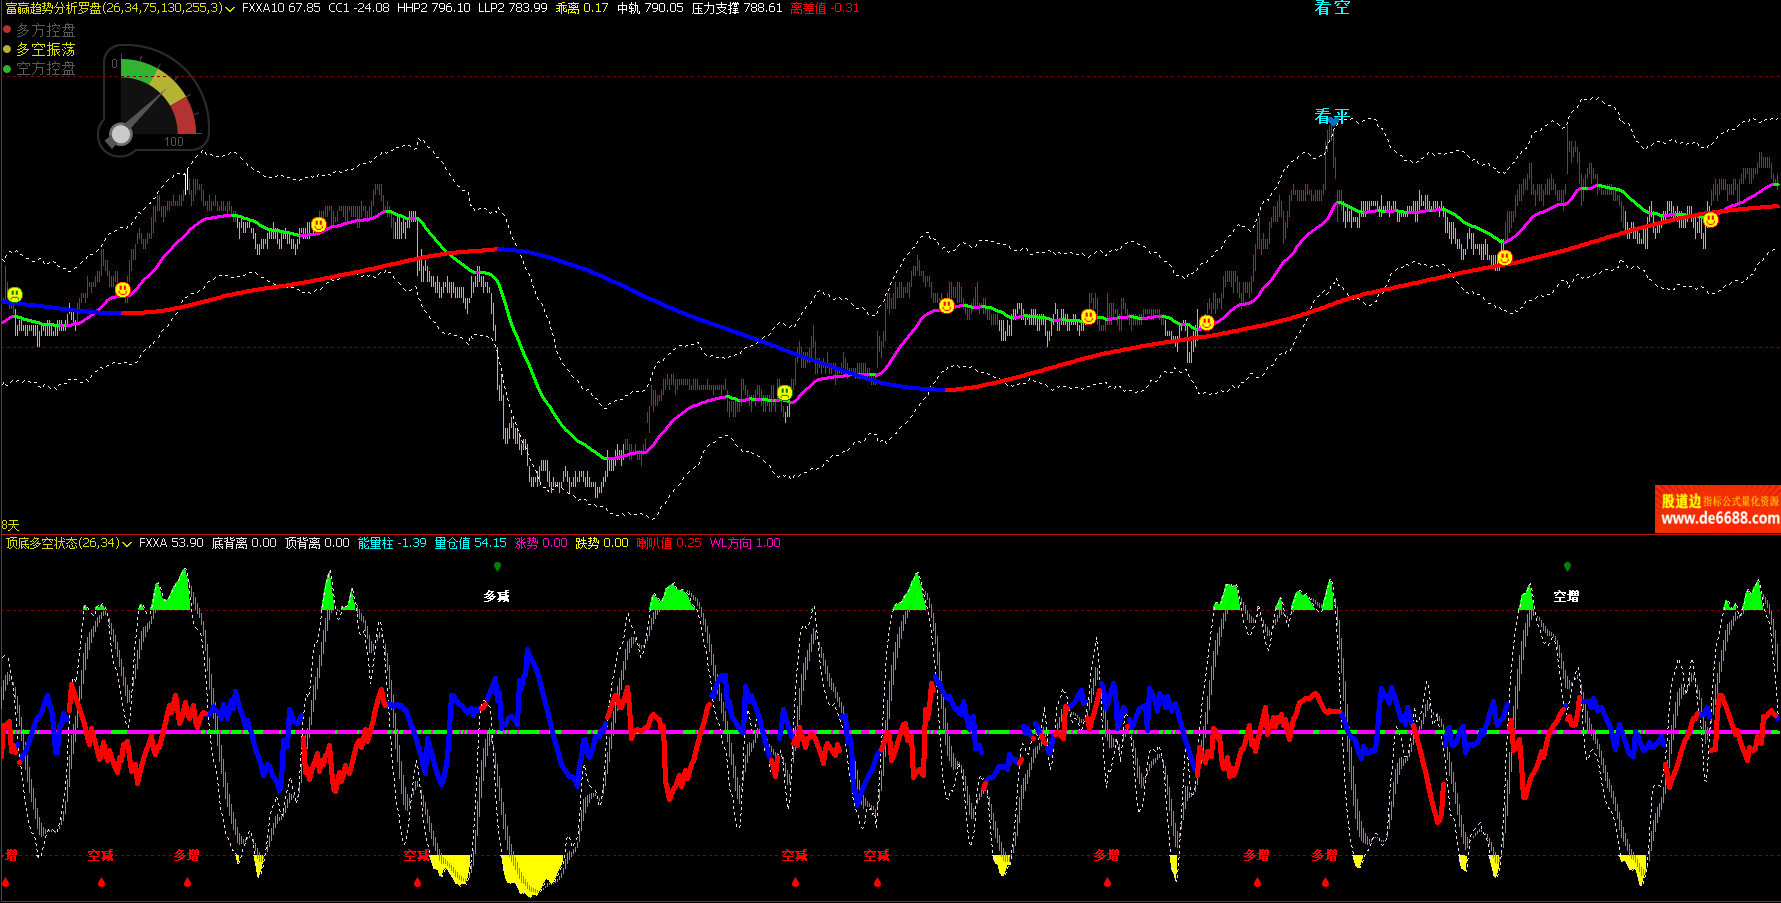Click the green marker above 多减 label
1781x903 pixels.
(x=497, y=567)
